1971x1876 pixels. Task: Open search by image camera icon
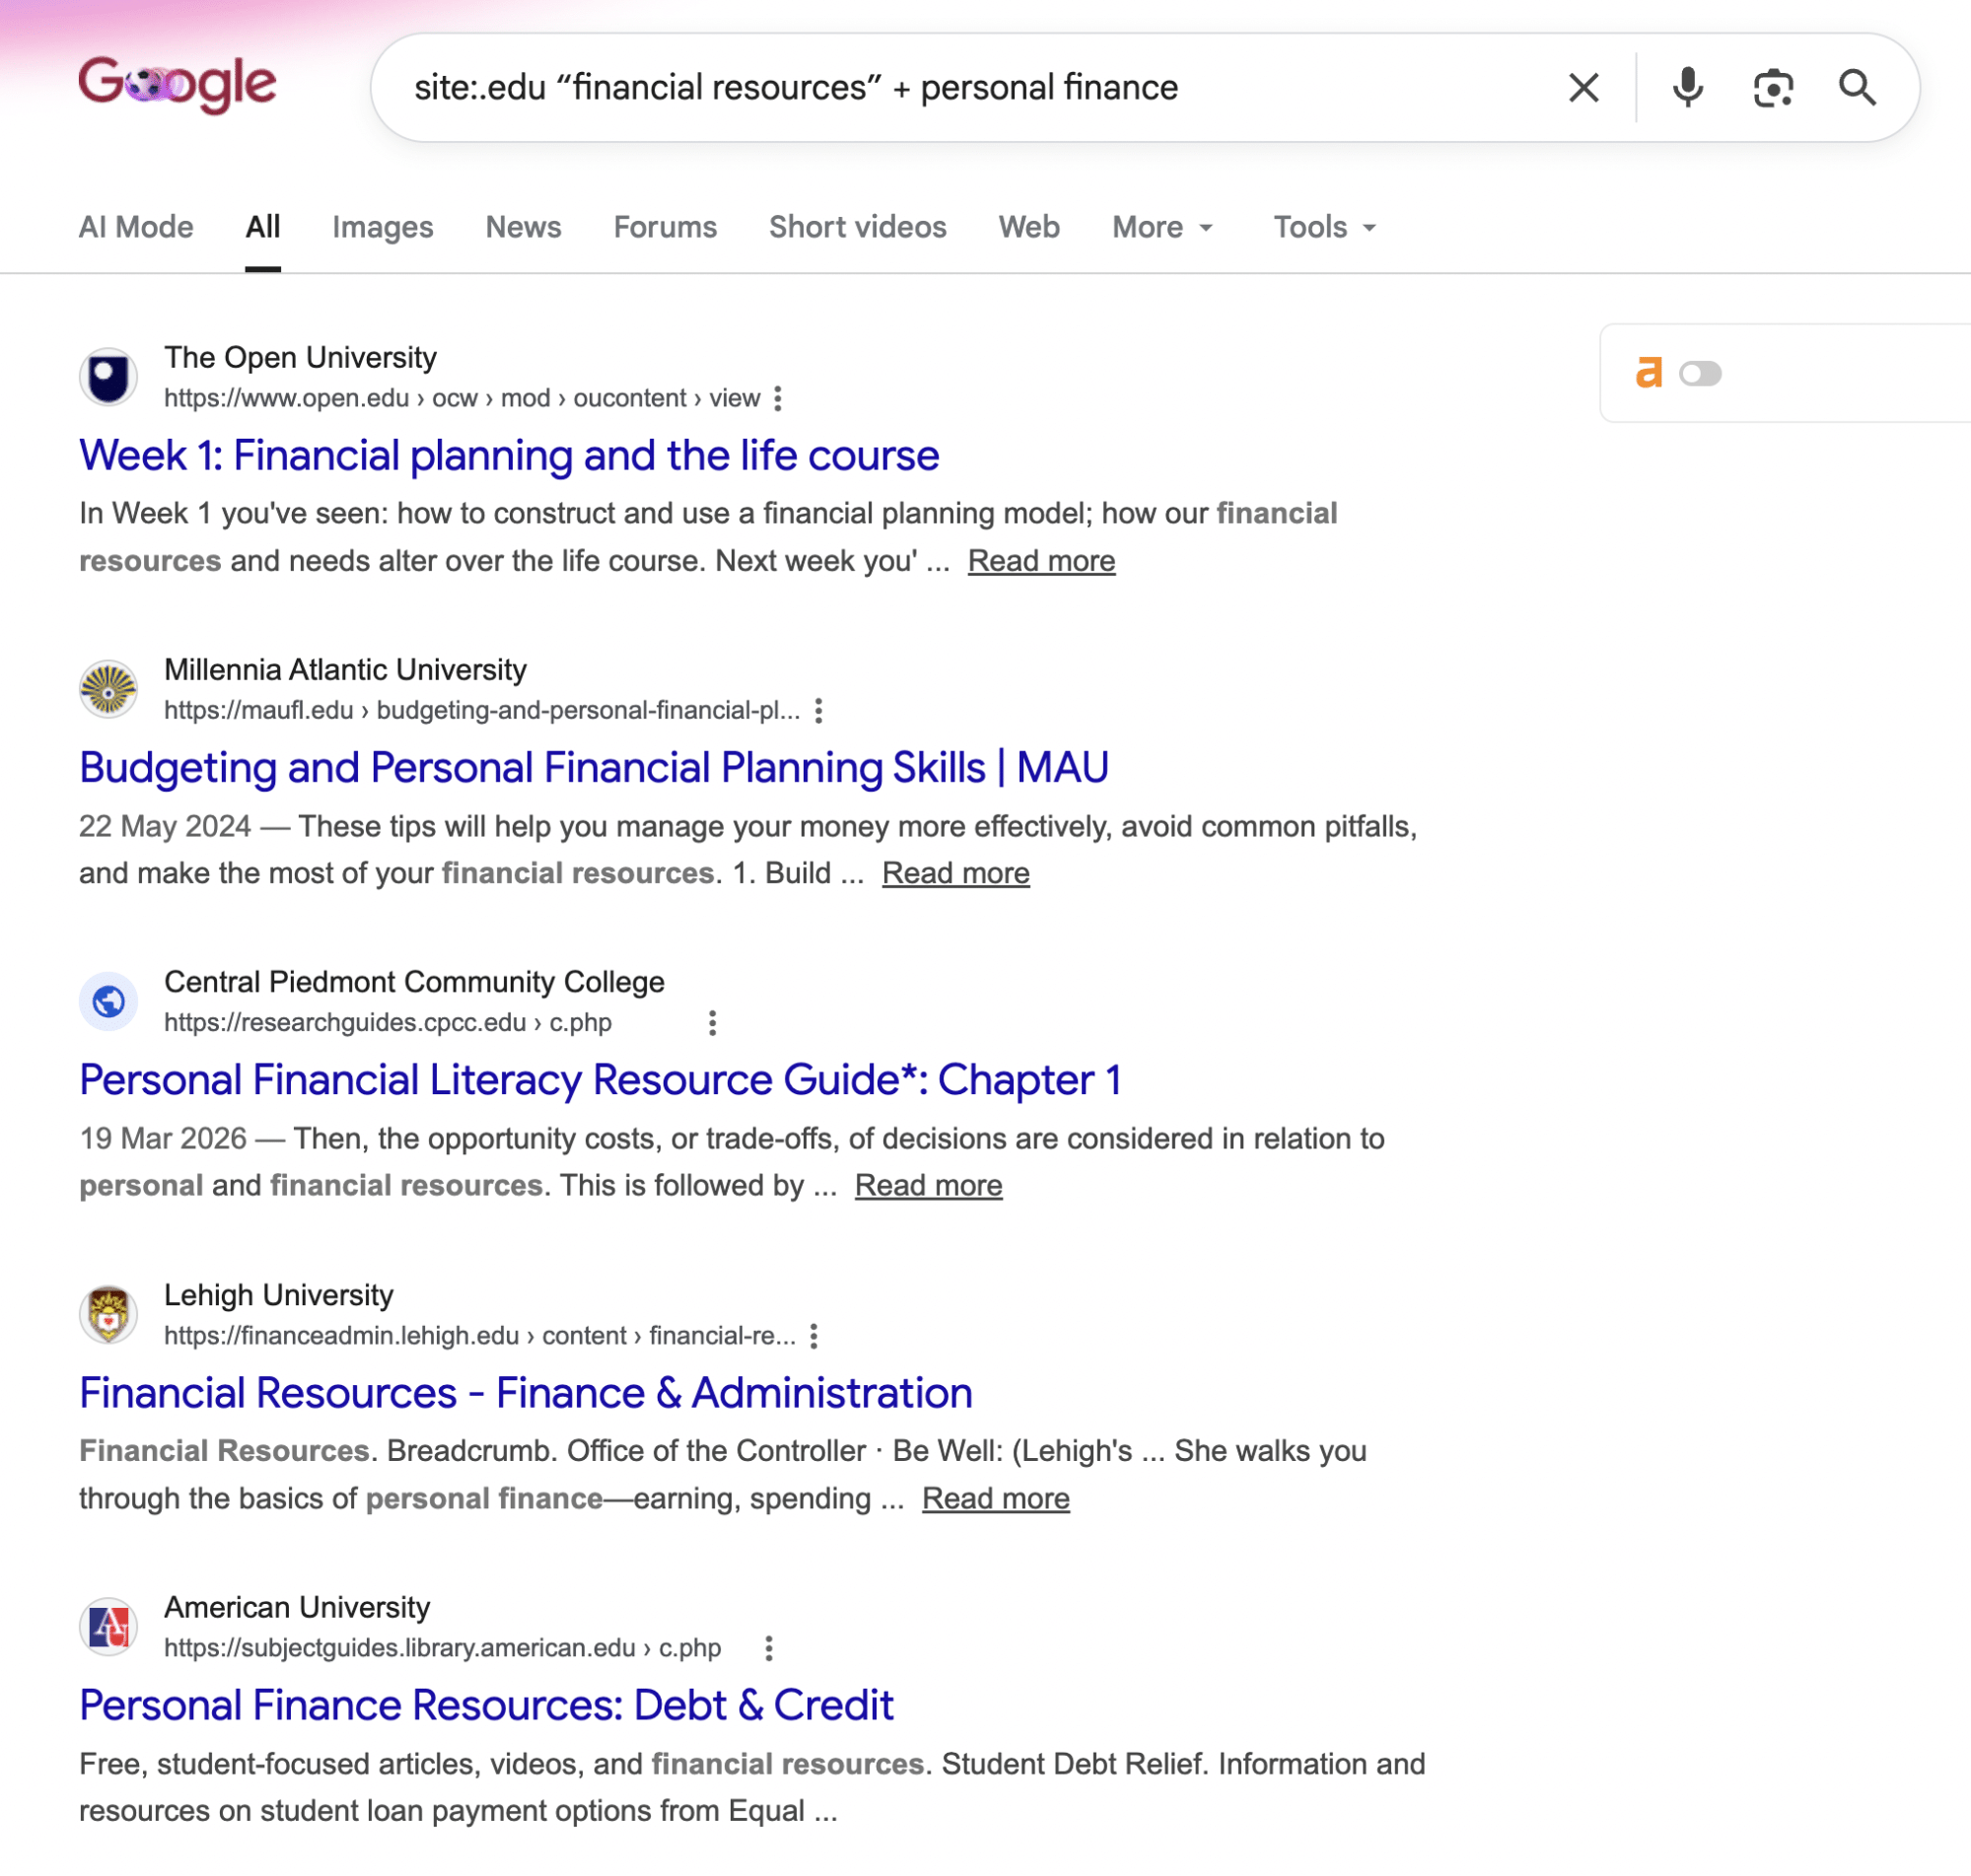pyautogui.click(x=1773, y=88)
